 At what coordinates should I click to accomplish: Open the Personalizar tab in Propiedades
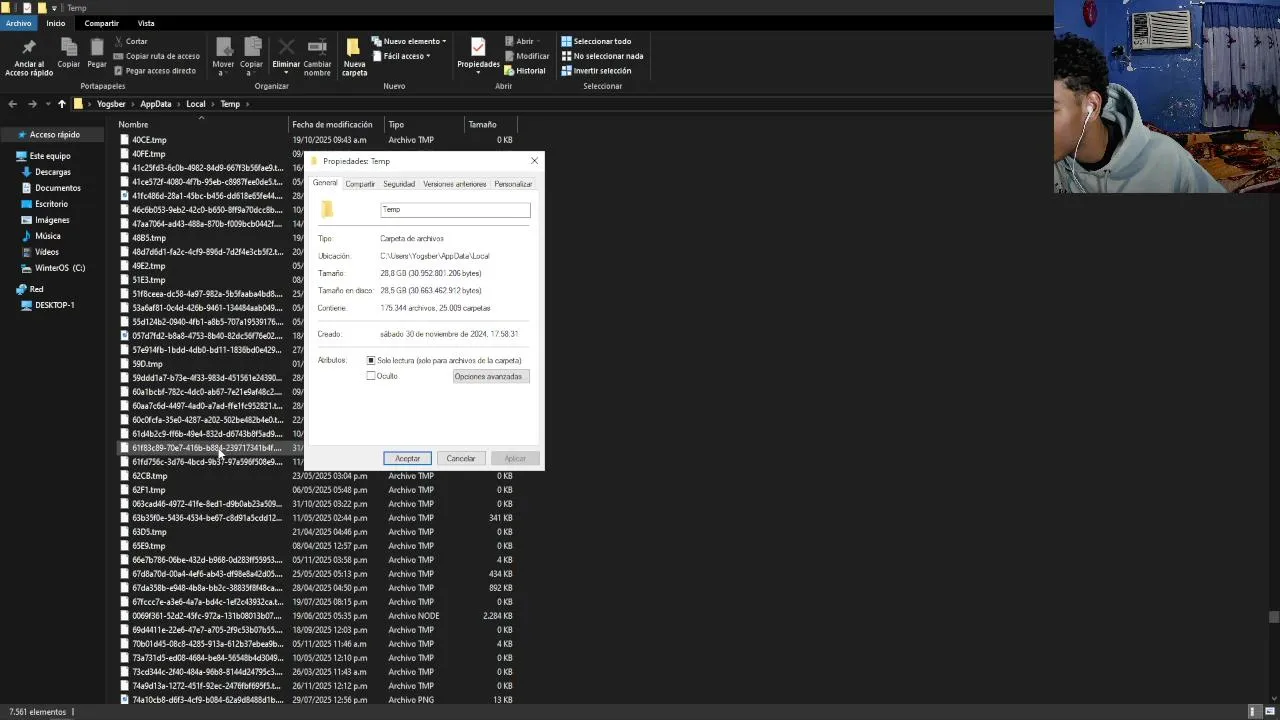tap(513, 184)
